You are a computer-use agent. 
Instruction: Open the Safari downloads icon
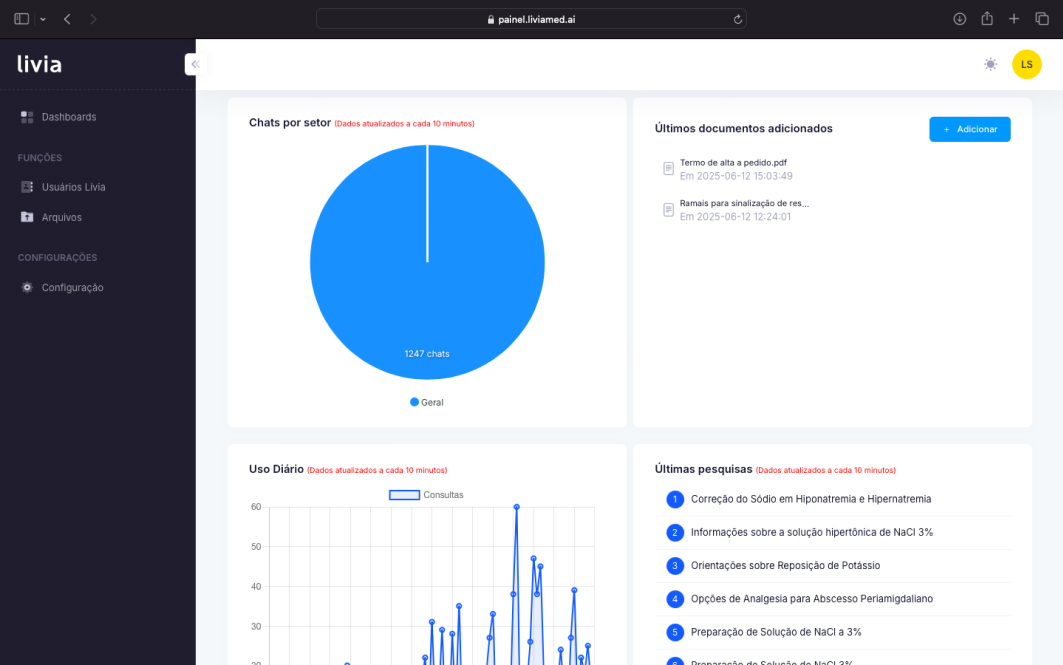[x=959, y=19]
